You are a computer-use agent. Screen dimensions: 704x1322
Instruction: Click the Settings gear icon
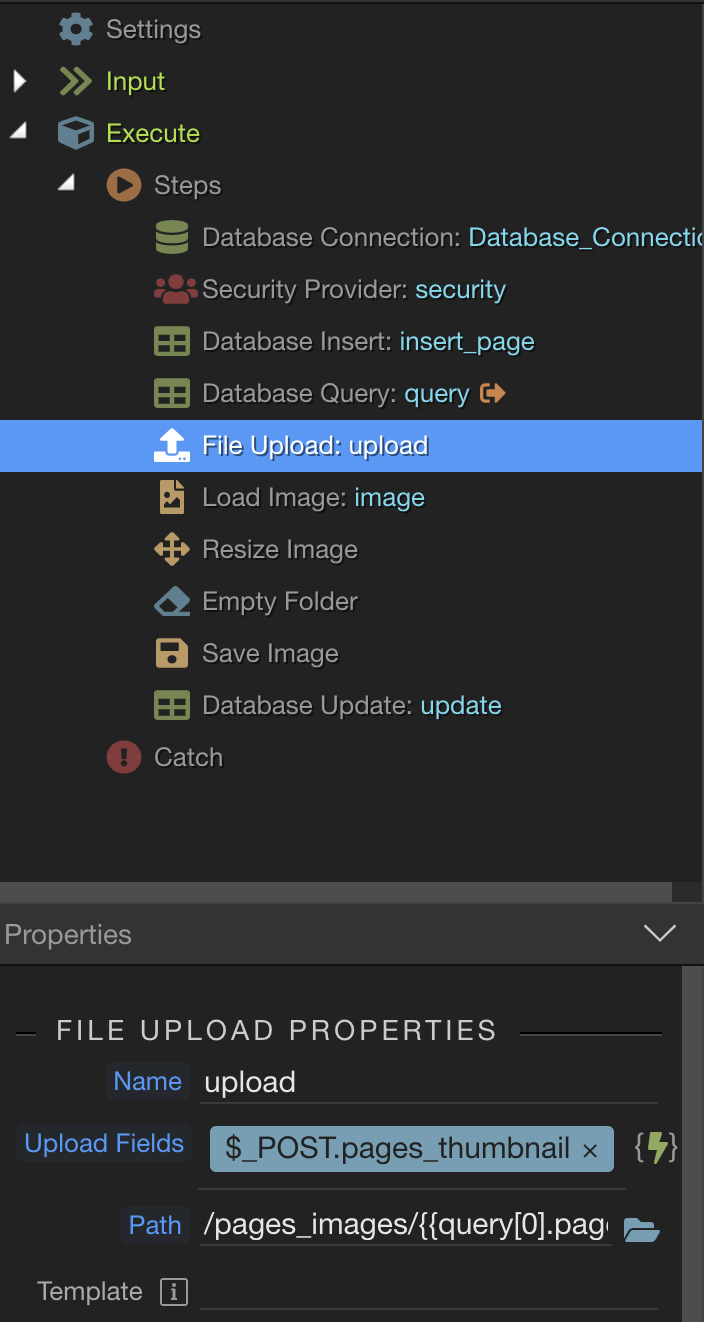(76, 29)
